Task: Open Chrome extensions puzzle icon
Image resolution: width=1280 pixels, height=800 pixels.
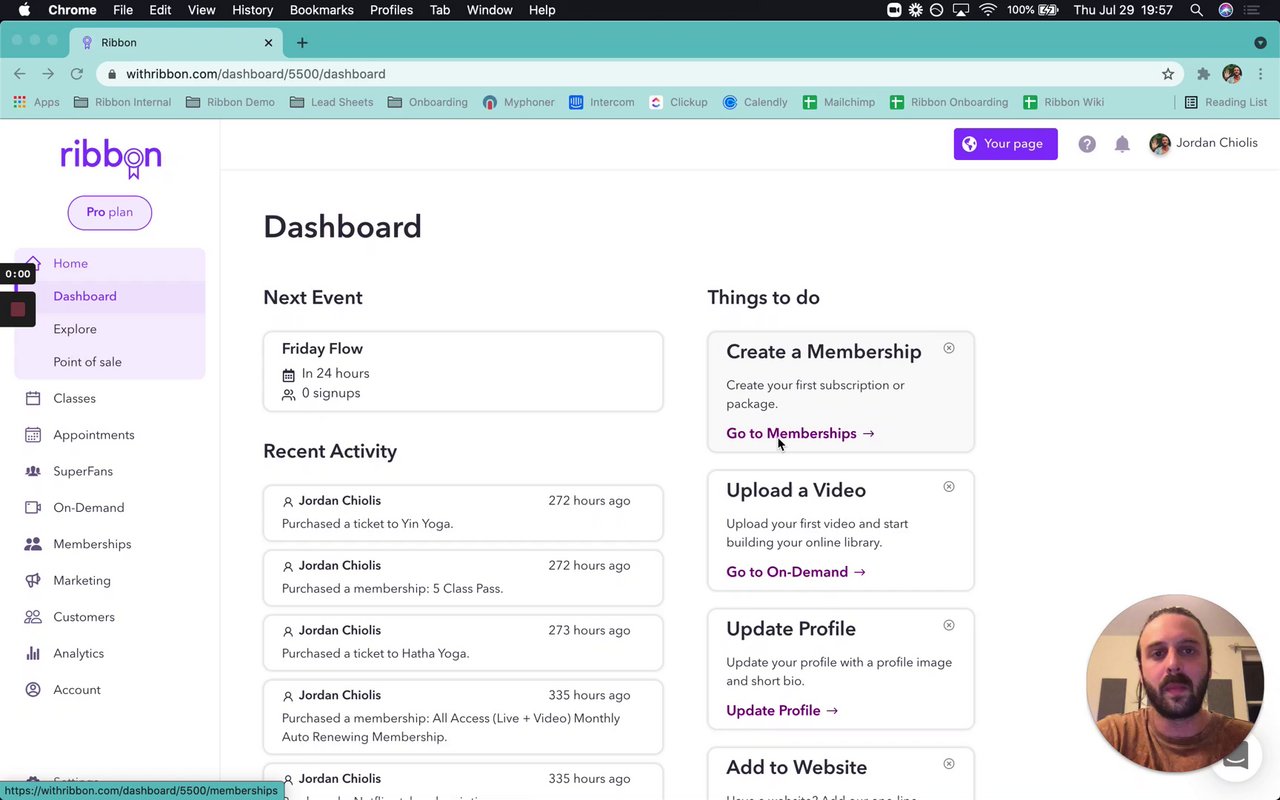Action: coord(1203,74)
